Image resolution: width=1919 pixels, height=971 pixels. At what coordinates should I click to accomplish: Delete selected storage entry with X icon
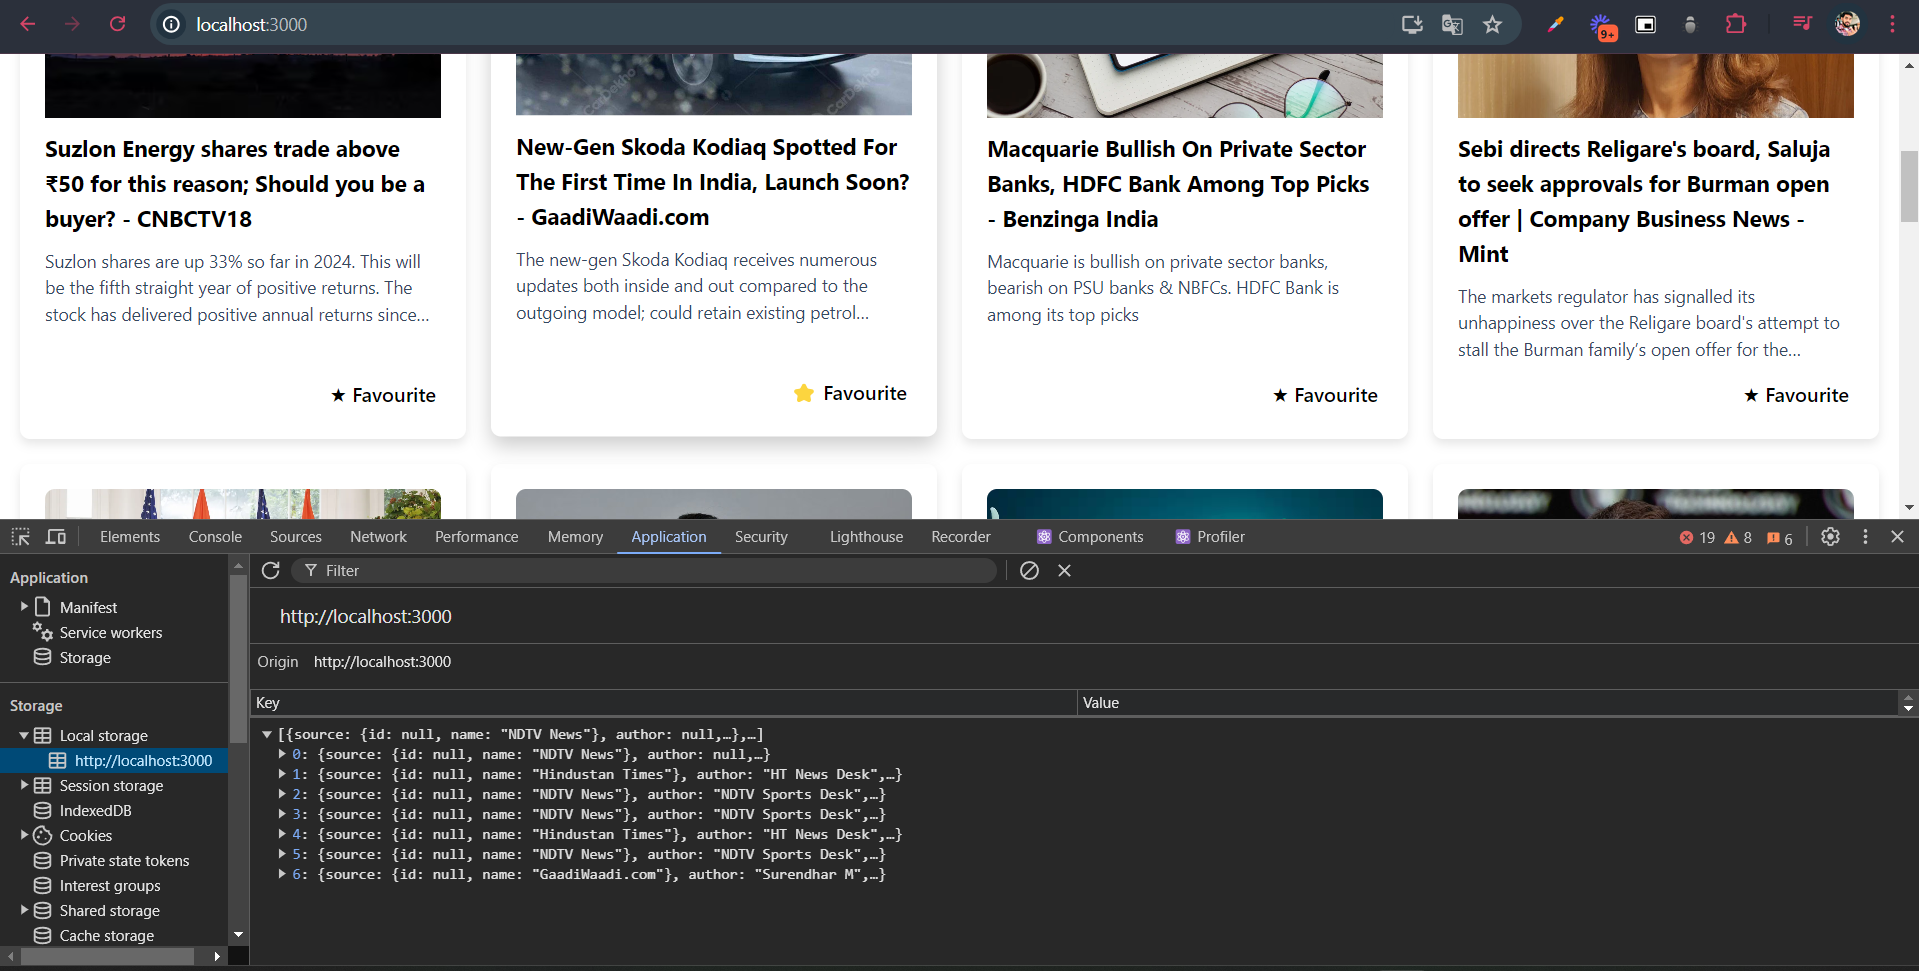(1064, 570)
